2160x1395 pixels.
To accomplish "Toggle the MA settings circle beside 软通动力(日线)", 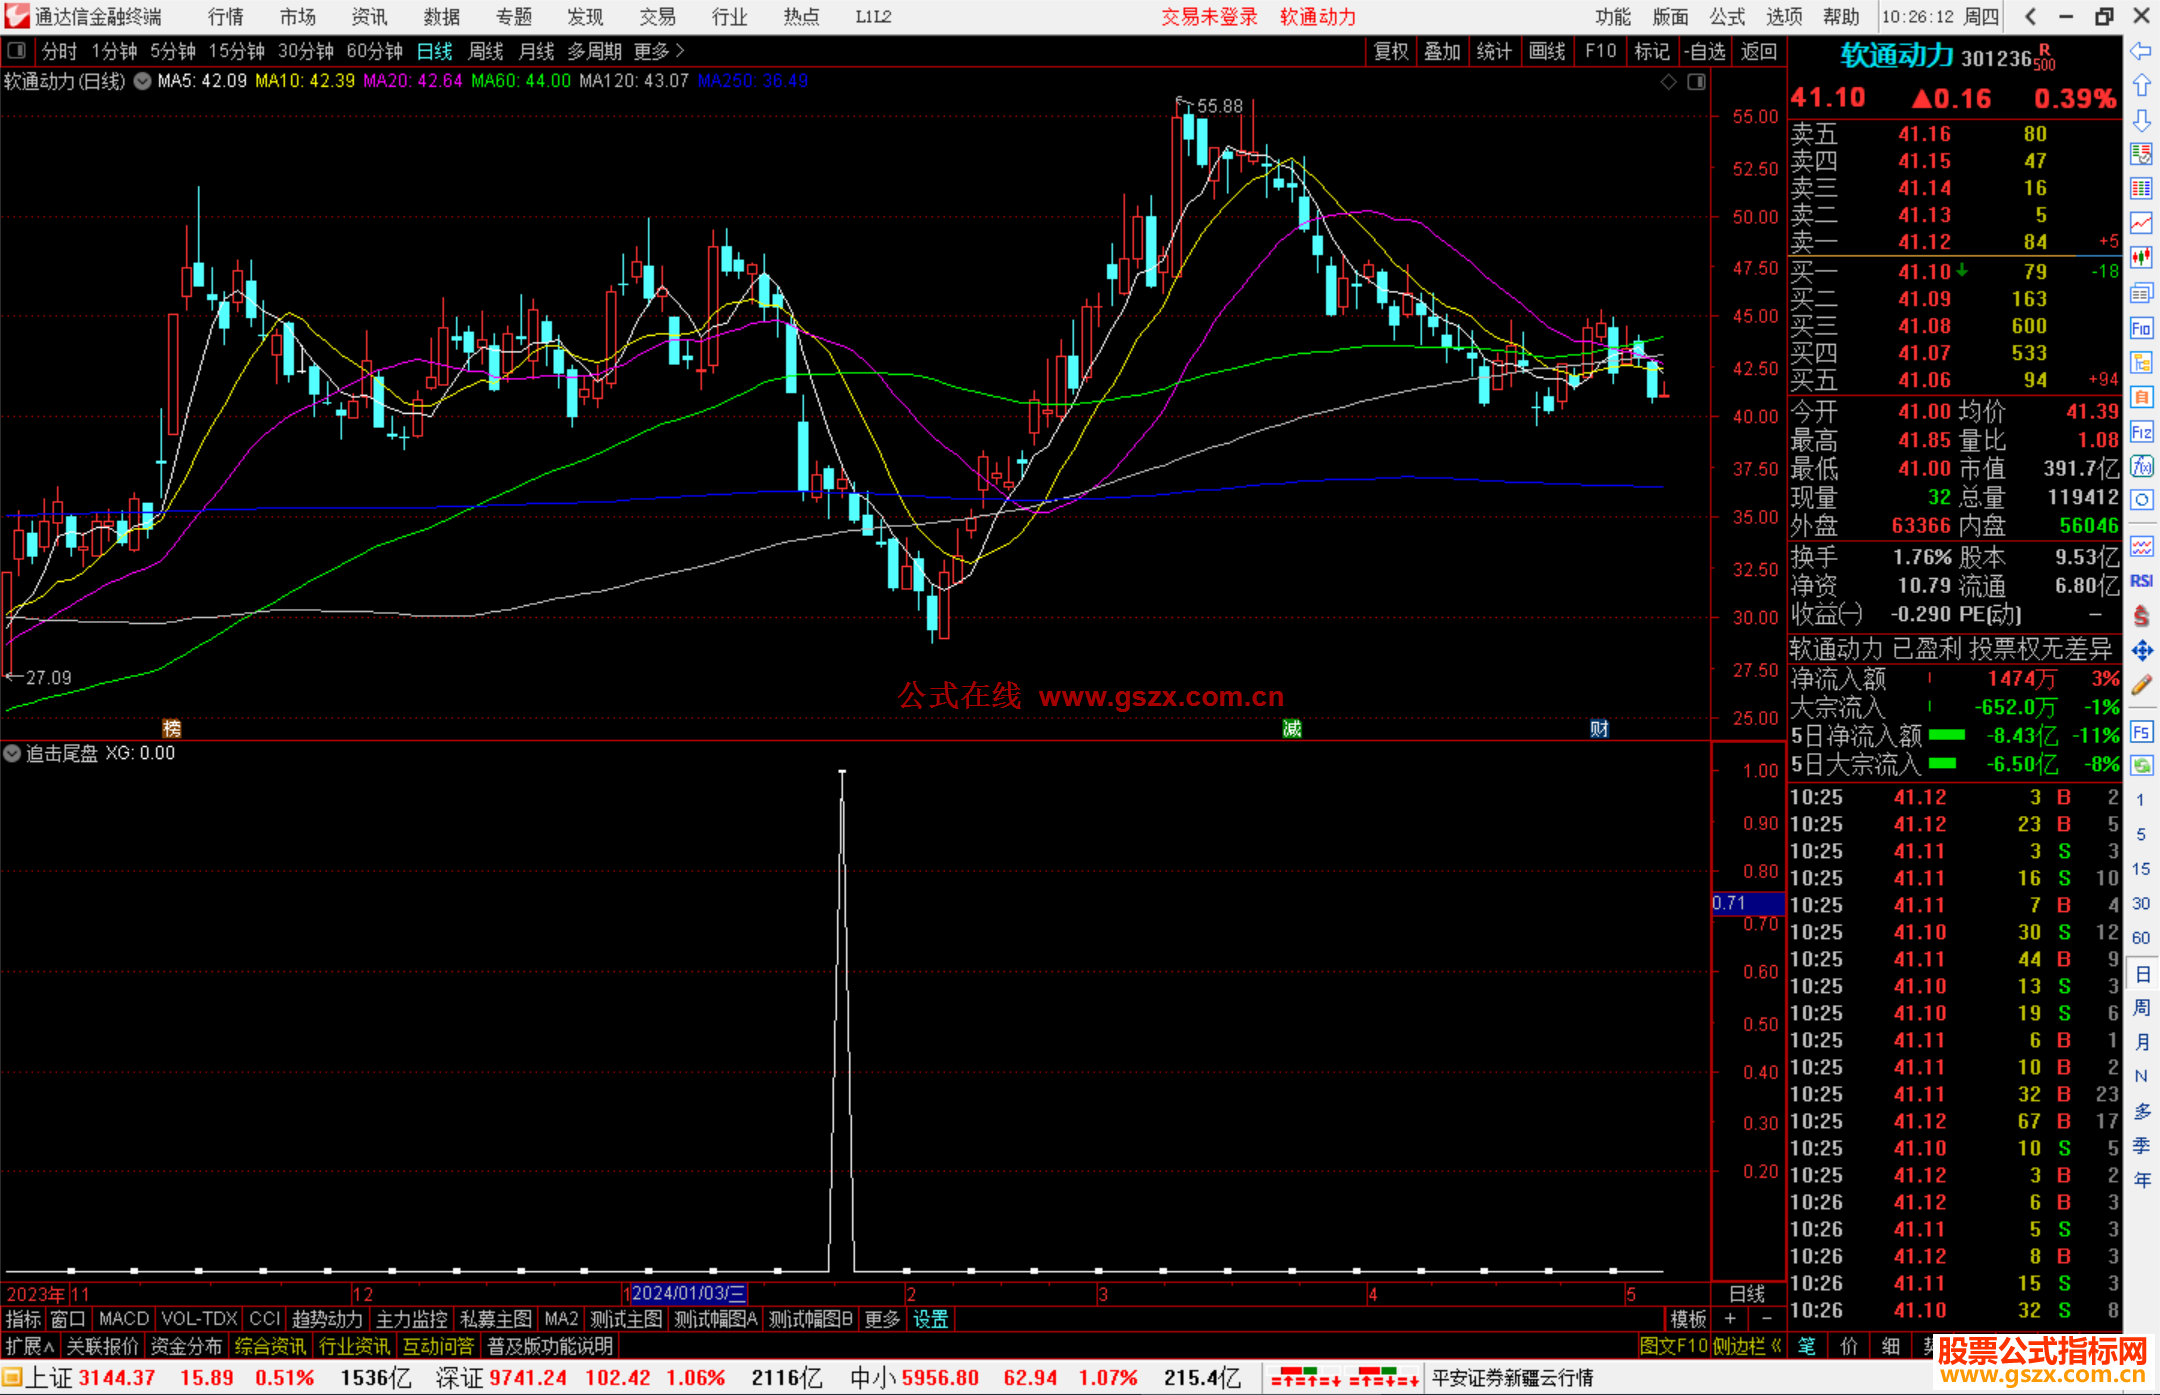I will point(143,81).
